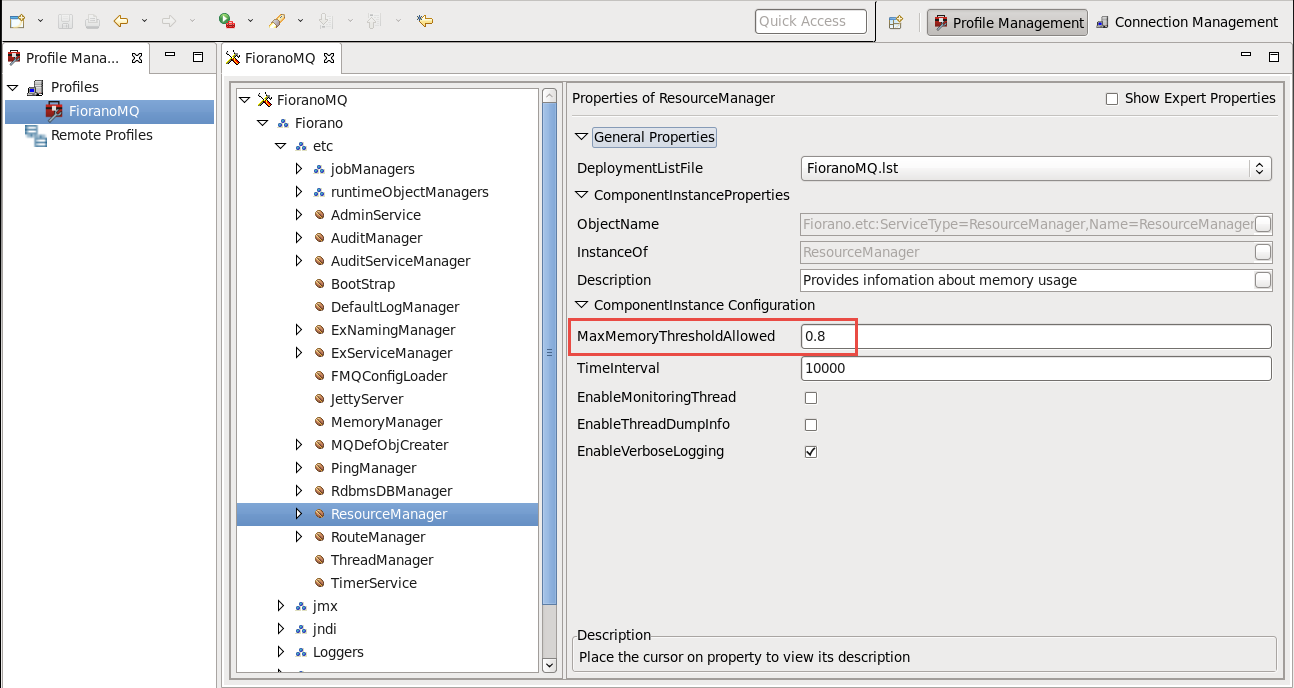Collapse ComponentInstance Configuration section
Image resolution: width=1294 pixels, height=688 pixels.
pyautogui.click(x=582, y=305)
